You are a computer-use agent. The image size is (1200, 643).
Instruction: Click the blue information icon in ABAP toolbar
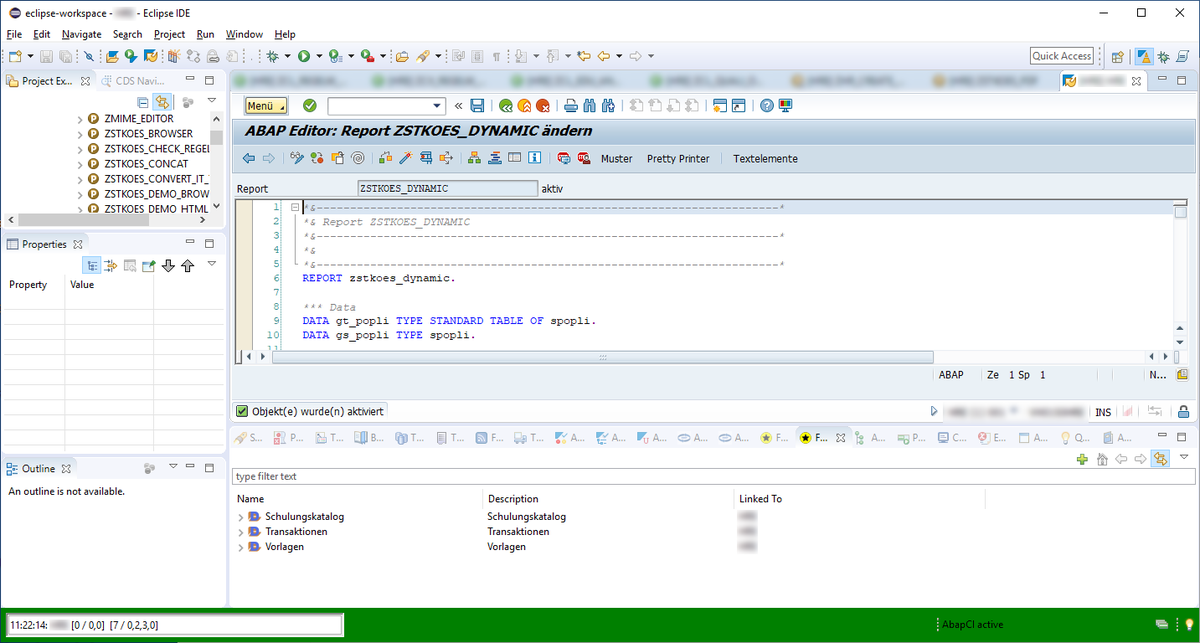click(x=534, y=158)
